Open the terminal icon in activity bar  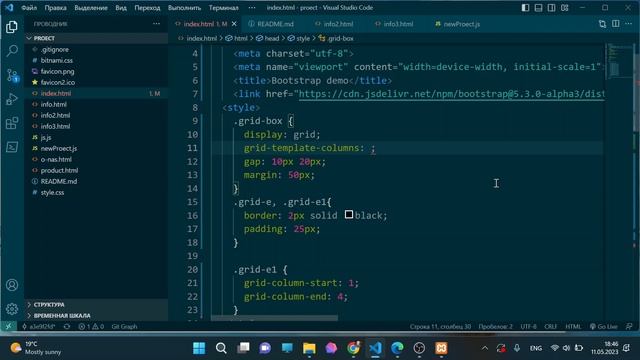[12, 147]
